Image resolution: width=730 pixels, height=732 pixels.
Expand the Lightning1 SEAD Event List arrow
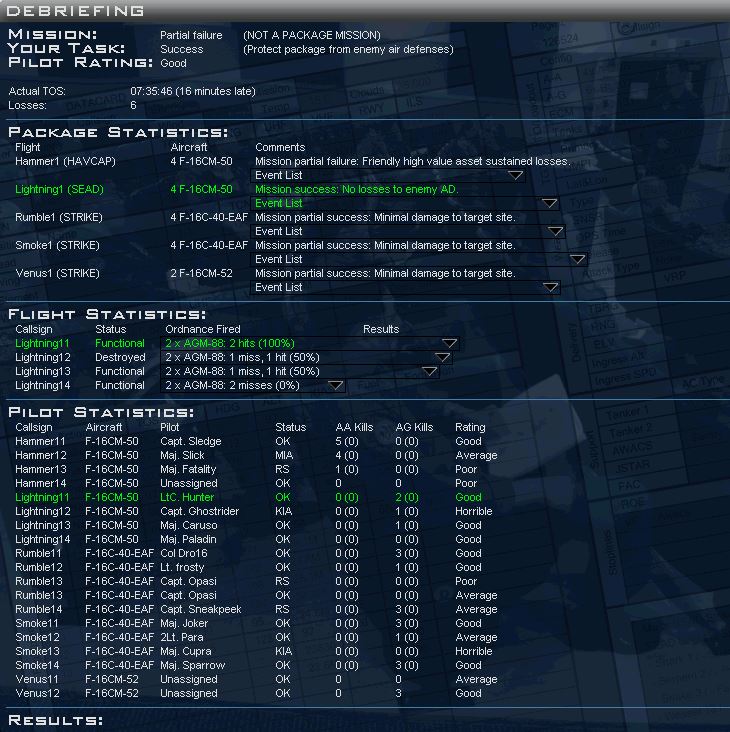coord(549,204)
